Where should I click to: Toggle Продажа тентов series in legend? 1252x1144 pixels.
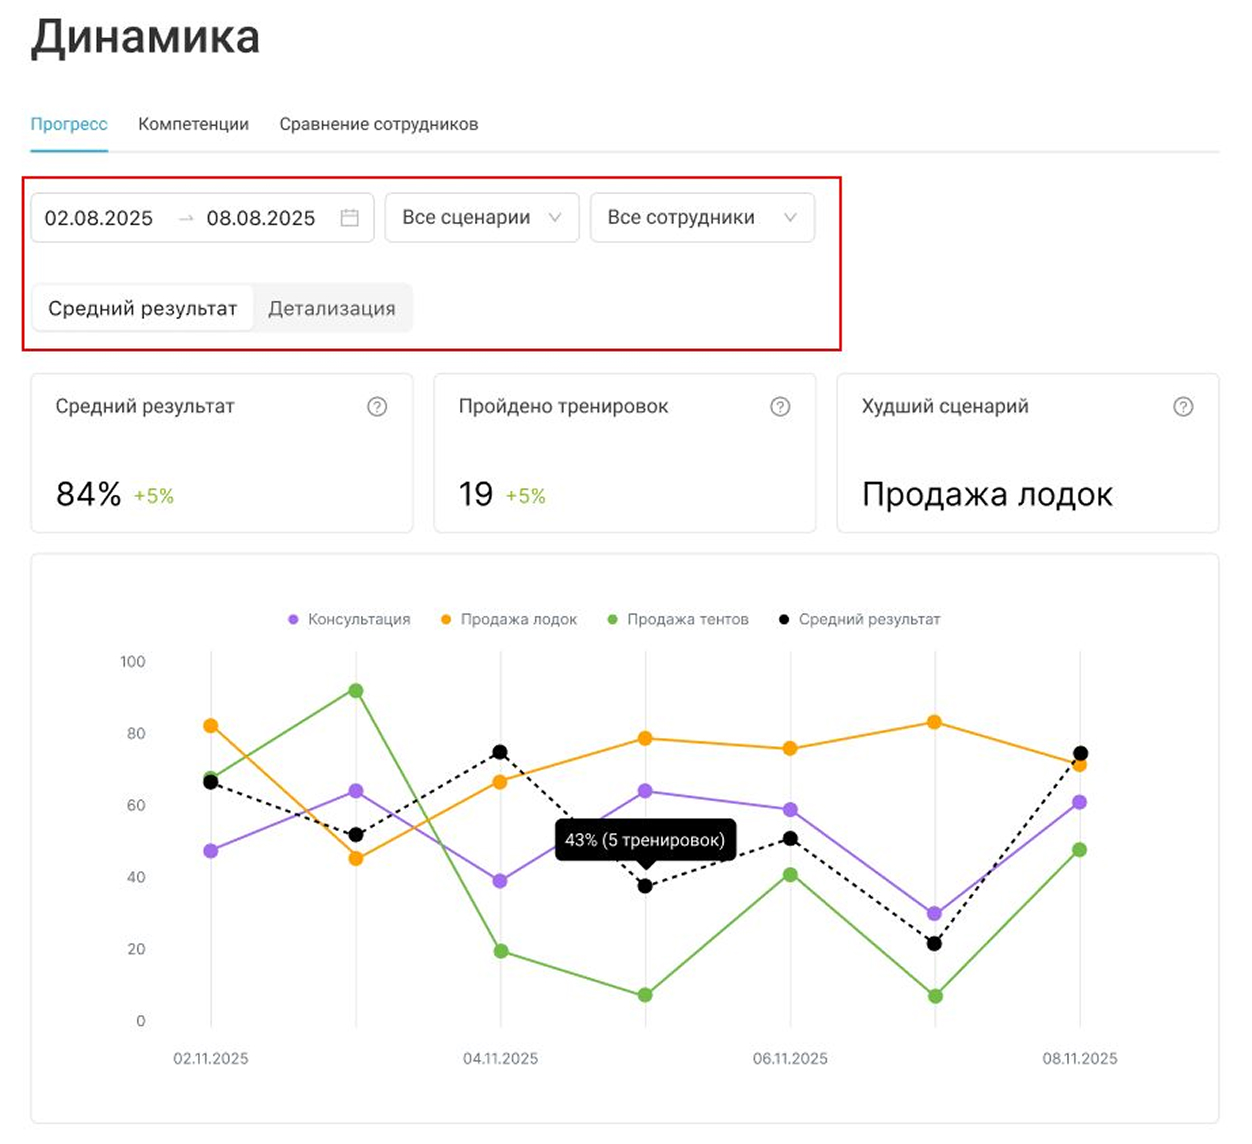point(678,619)
